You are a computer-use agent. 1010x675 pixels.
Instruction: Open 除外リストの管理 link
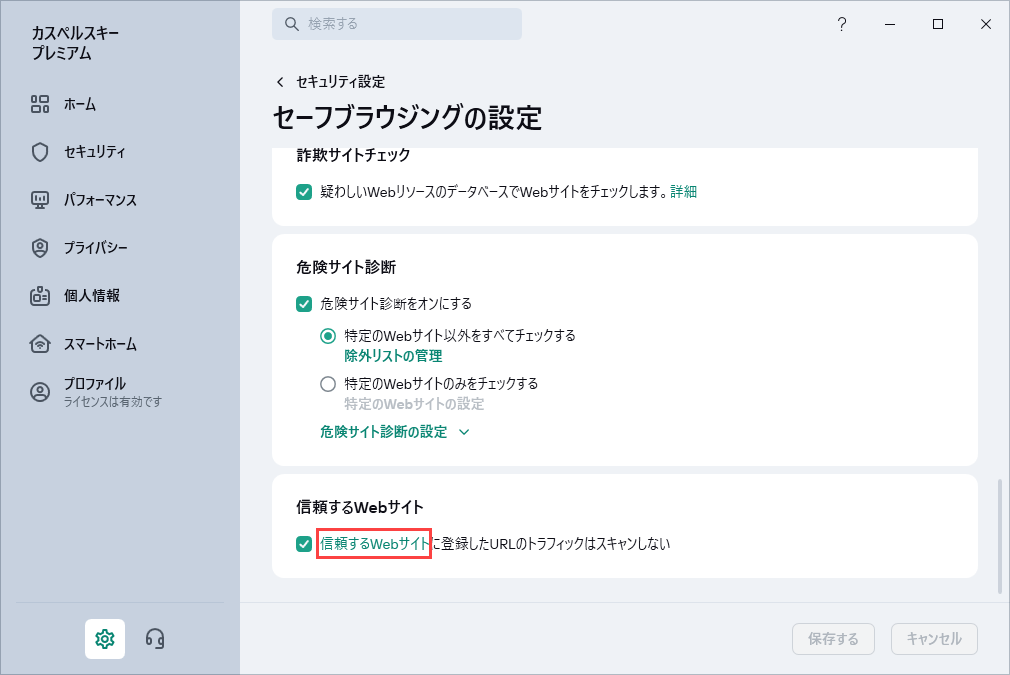393,356
